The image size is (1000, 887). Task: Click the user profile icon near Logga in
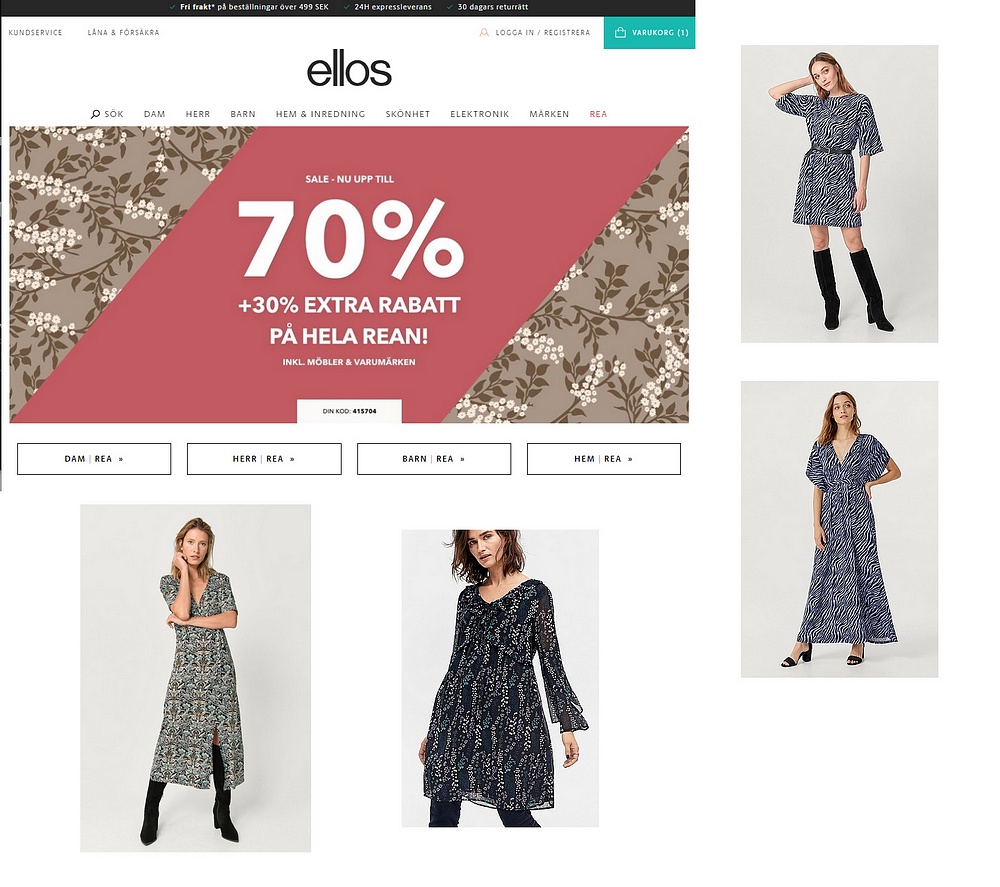point(484,33)
